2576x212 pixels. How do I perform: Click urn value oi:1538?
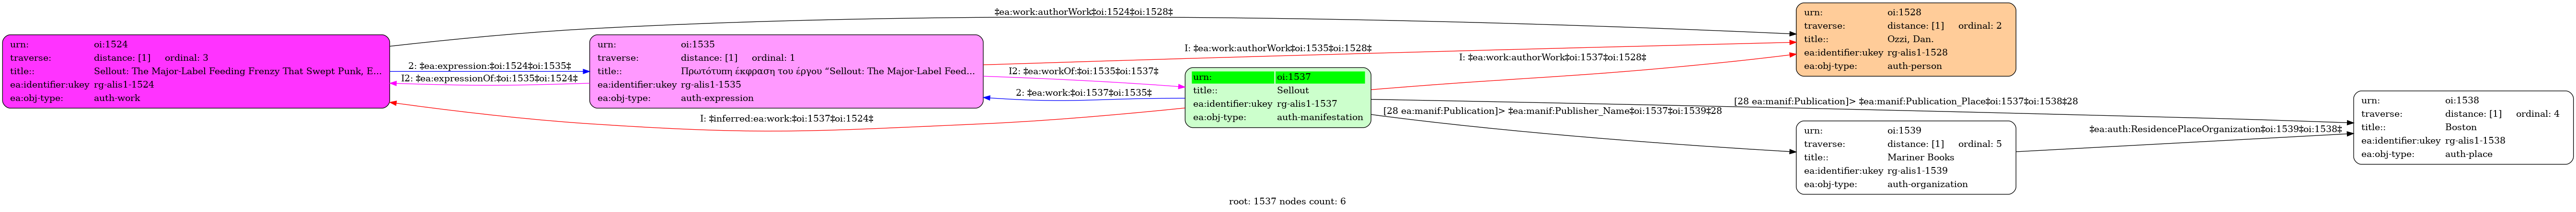2462,100
